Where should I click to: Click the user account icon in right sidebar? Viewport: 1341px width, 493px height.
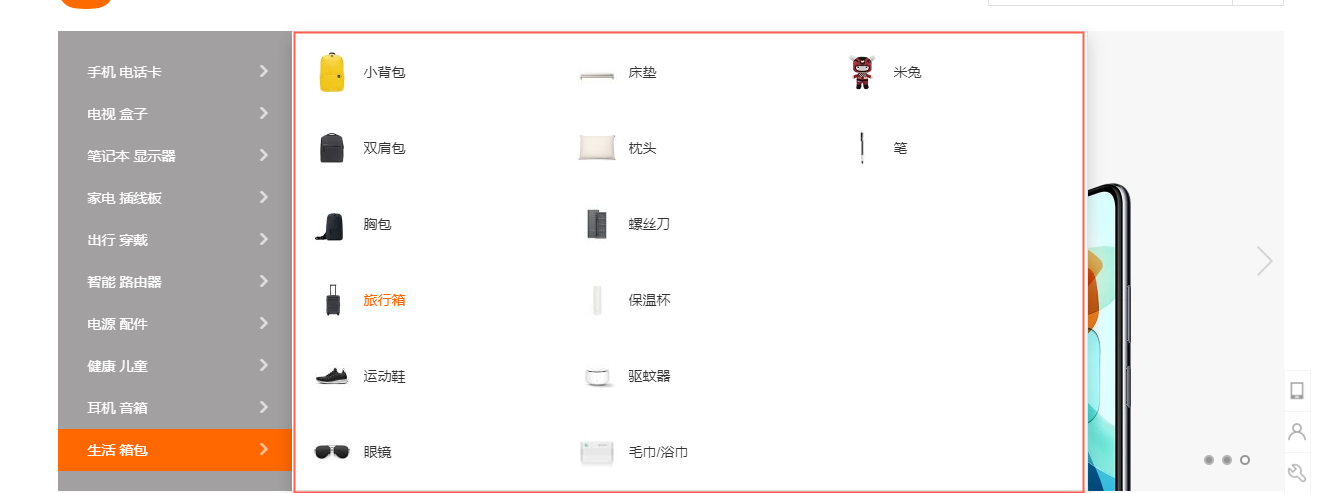1297,432
